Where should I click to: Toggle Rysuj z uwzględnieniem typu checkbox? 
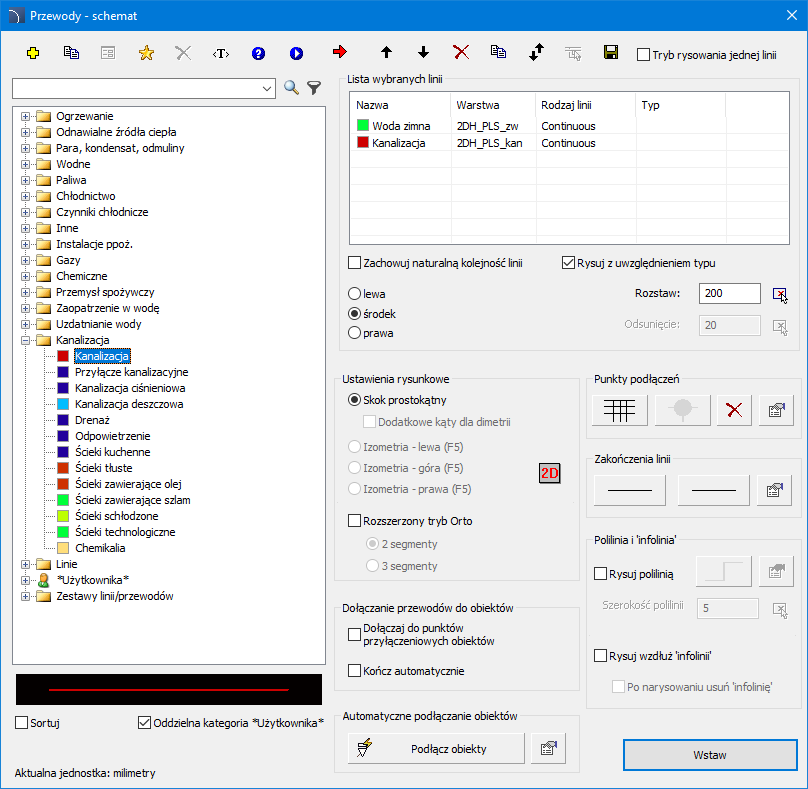coord(569,263)
